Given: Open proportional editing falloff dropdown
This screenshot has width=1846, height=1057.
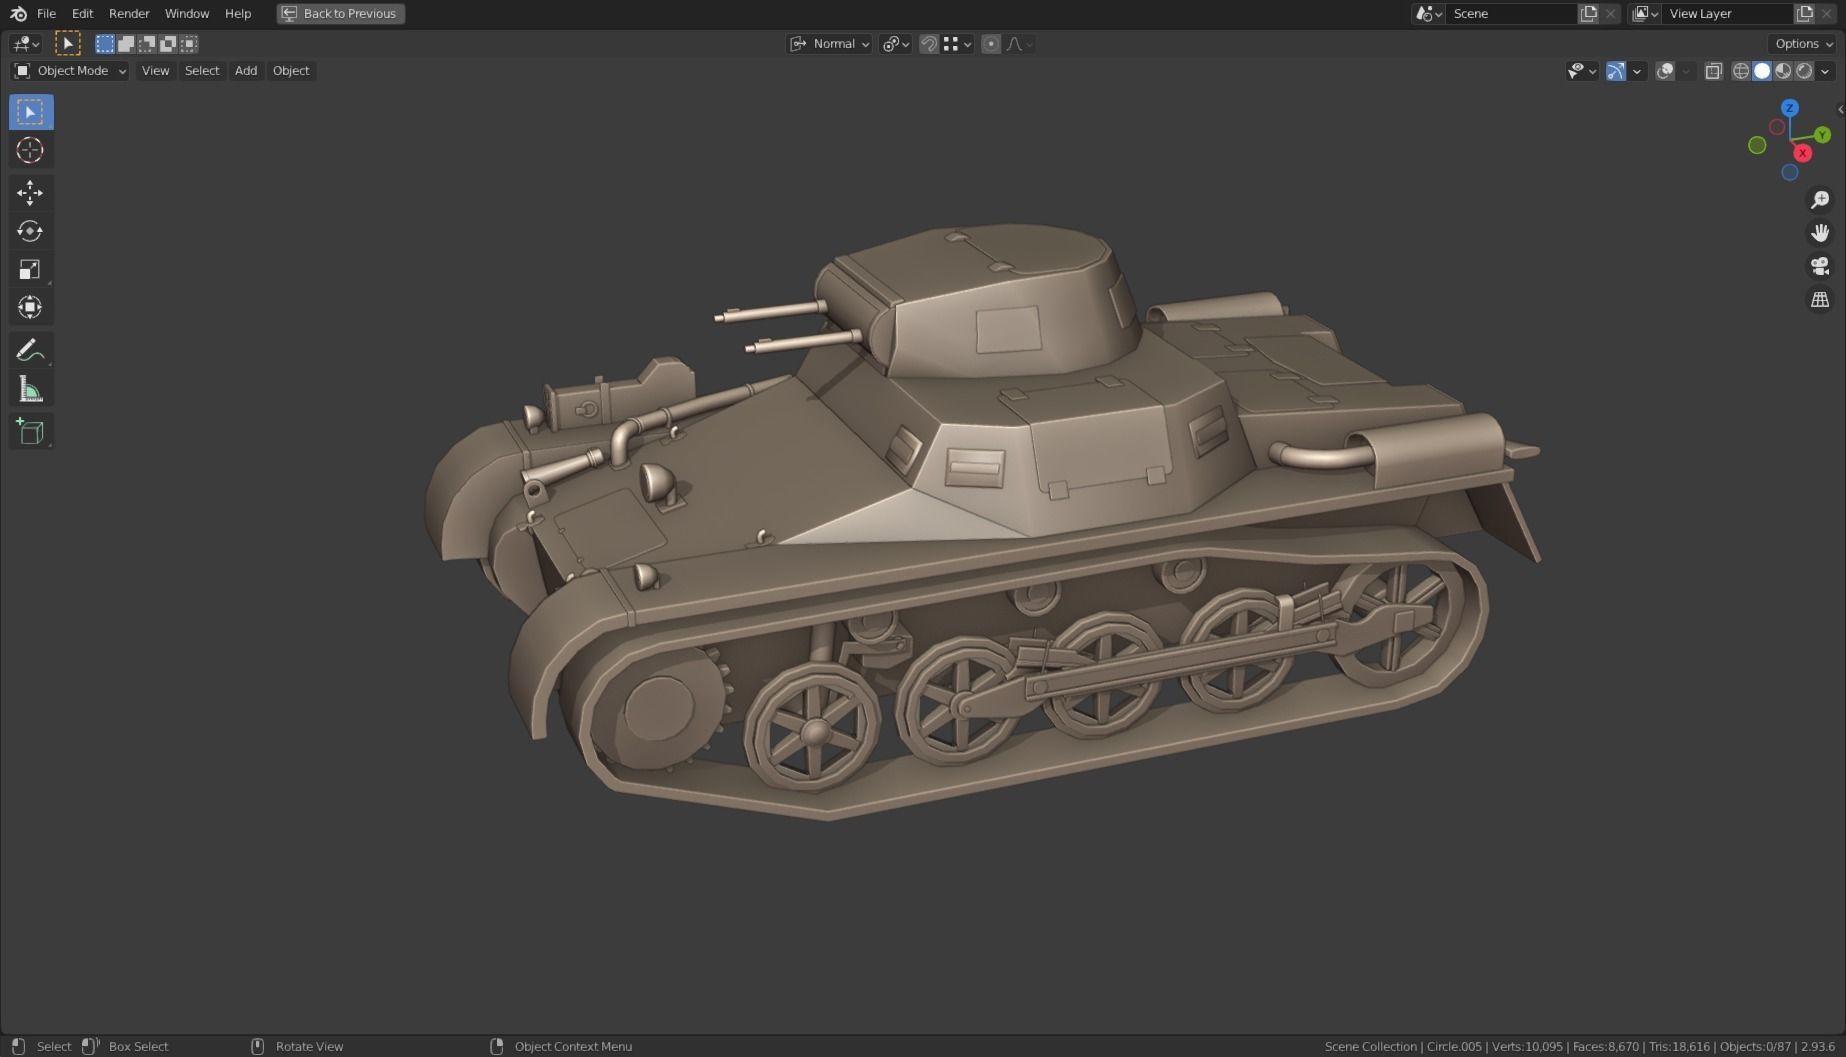Looking at the screenshot, I should [1020, 43].
